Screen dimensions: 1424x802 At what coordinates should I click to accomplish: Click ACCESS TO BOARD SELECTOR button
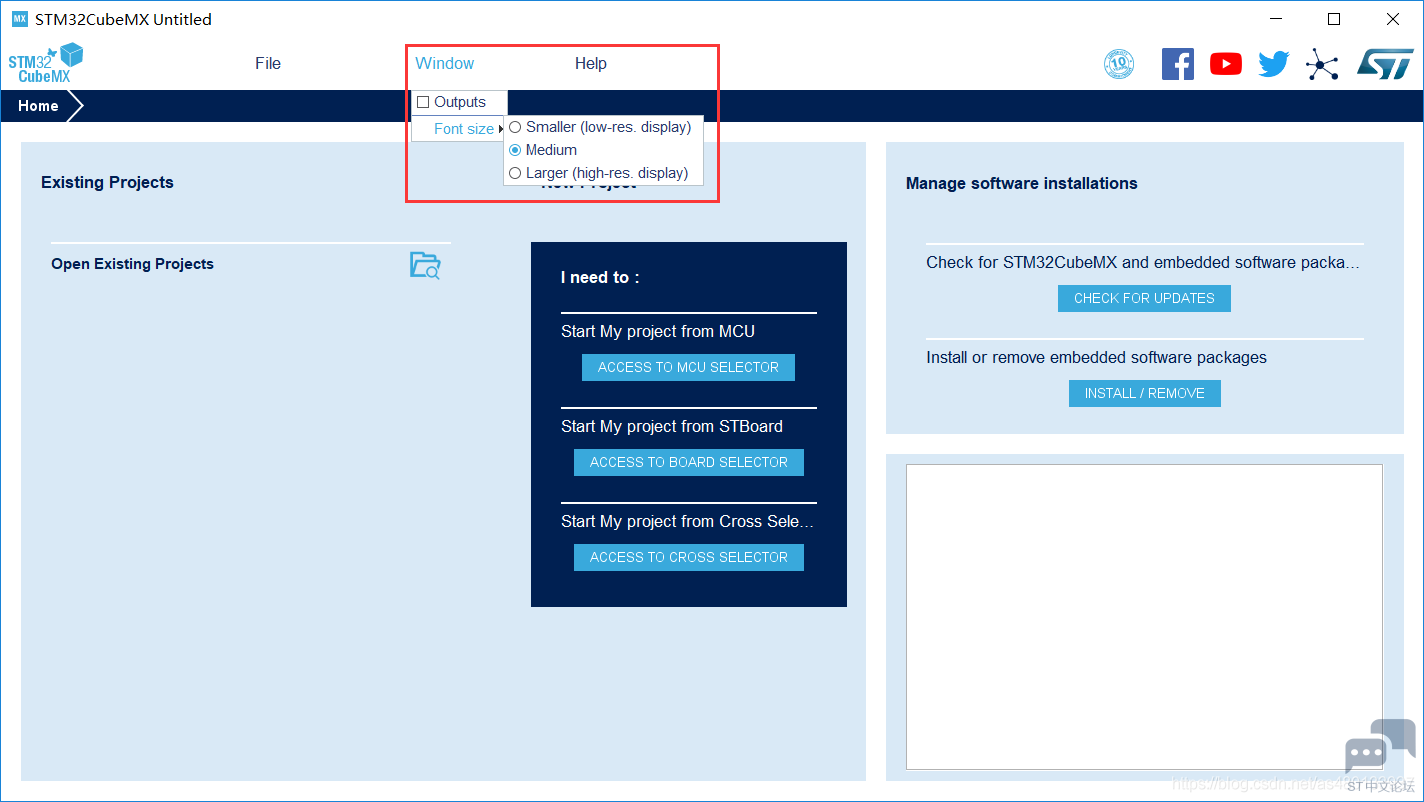(689, 462)
